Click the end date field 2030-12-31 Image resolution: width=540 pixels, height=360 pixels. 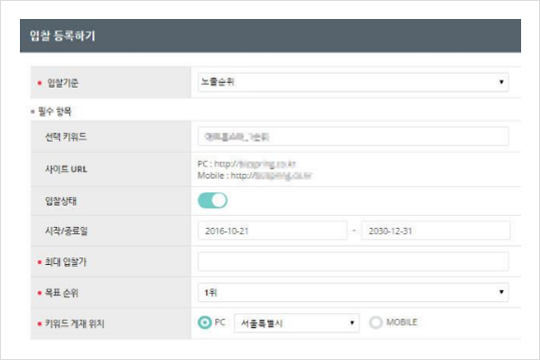coord(436,231)
